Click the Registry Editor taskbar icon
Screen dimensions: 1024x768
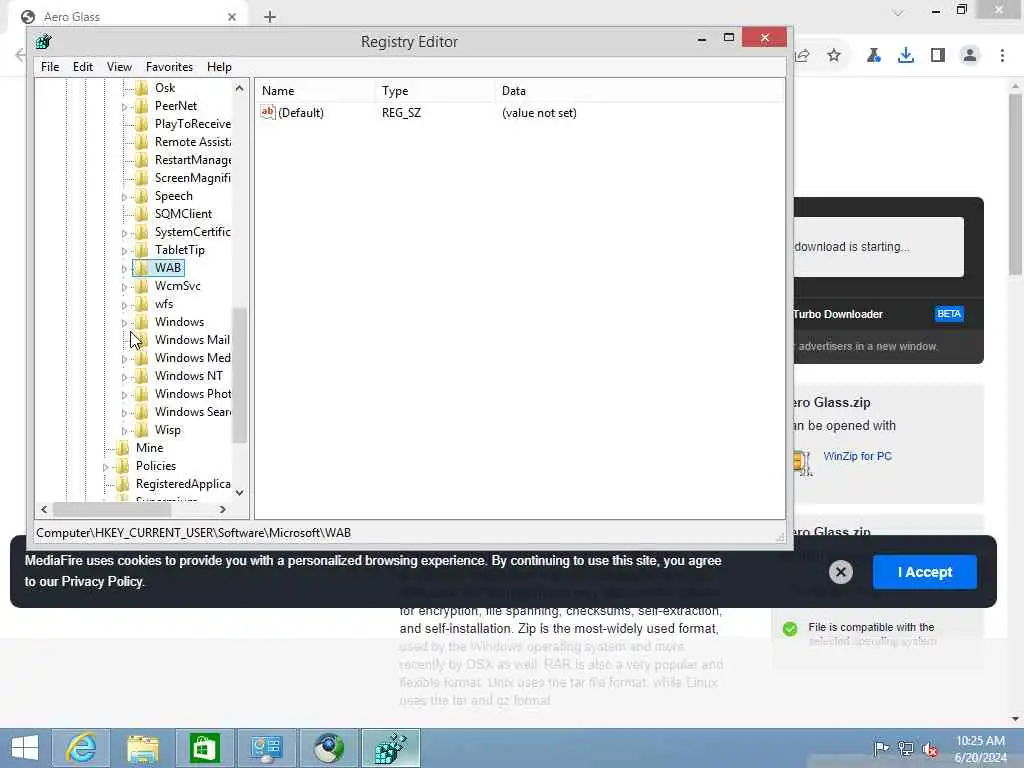[x=391, y=748]
